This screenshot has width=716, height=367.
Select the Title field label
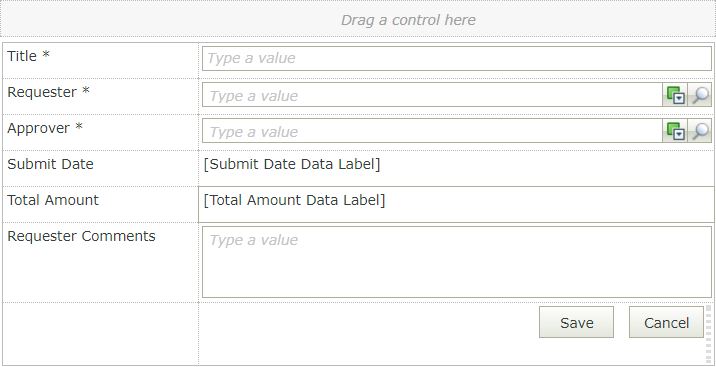28,56
